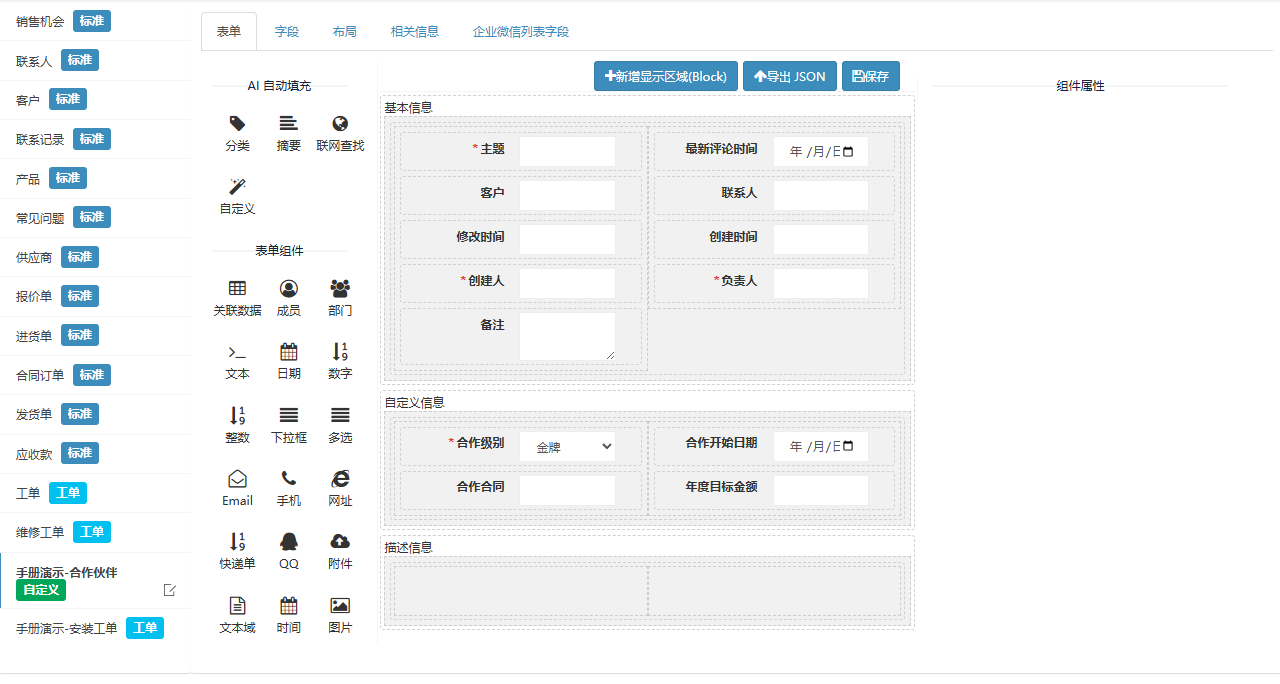Viewport: 1280px width, 684px height.
Task: Select the 数字 sort-number component
Action: point(340,361)
